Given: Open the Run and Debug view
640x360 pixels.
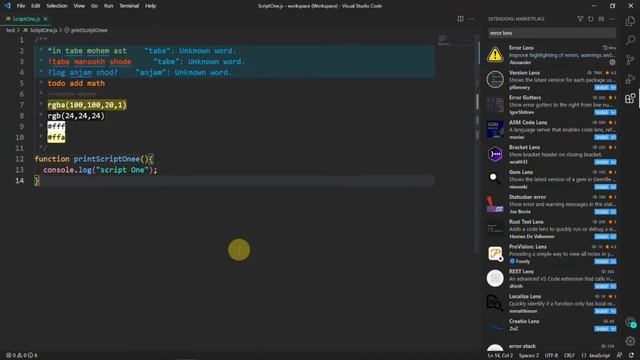Looking at the screenshot, I should [630, 79].
